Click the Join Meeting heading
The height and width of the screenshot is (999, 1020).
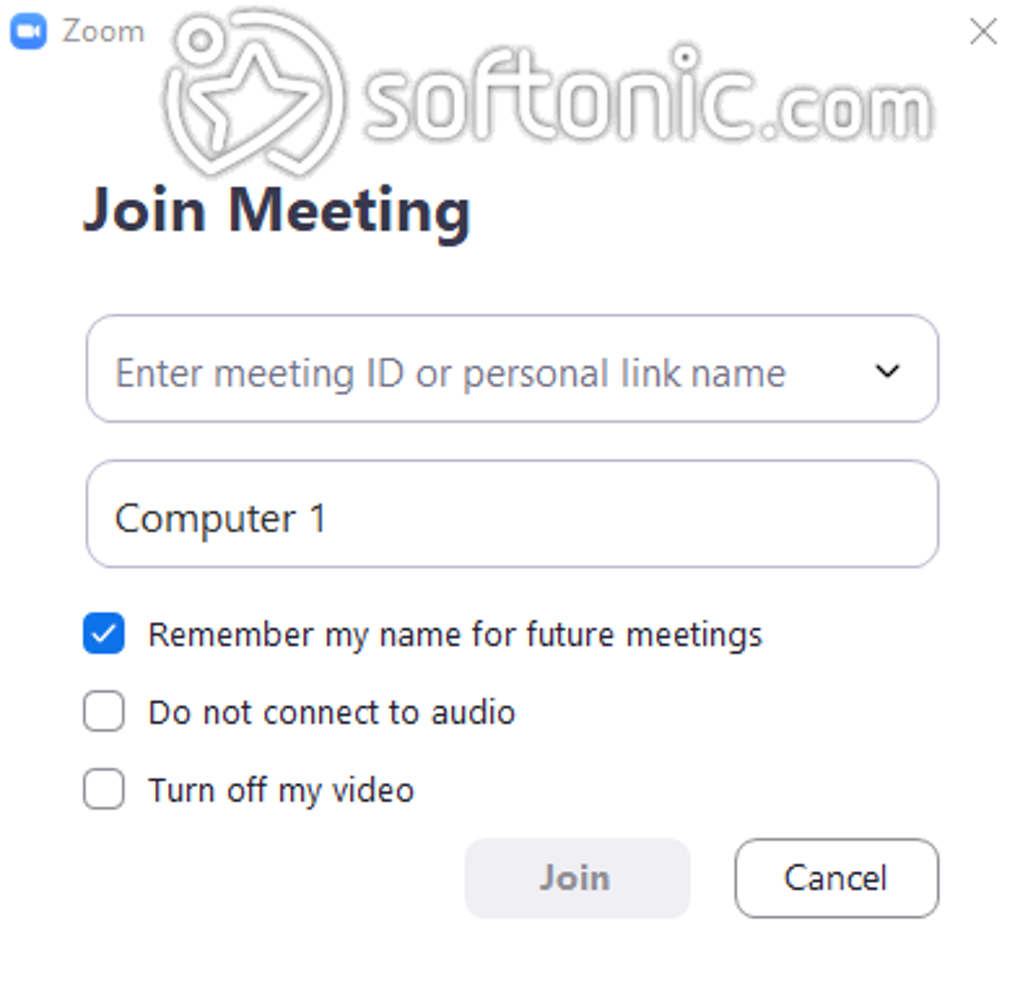point(277,211)
